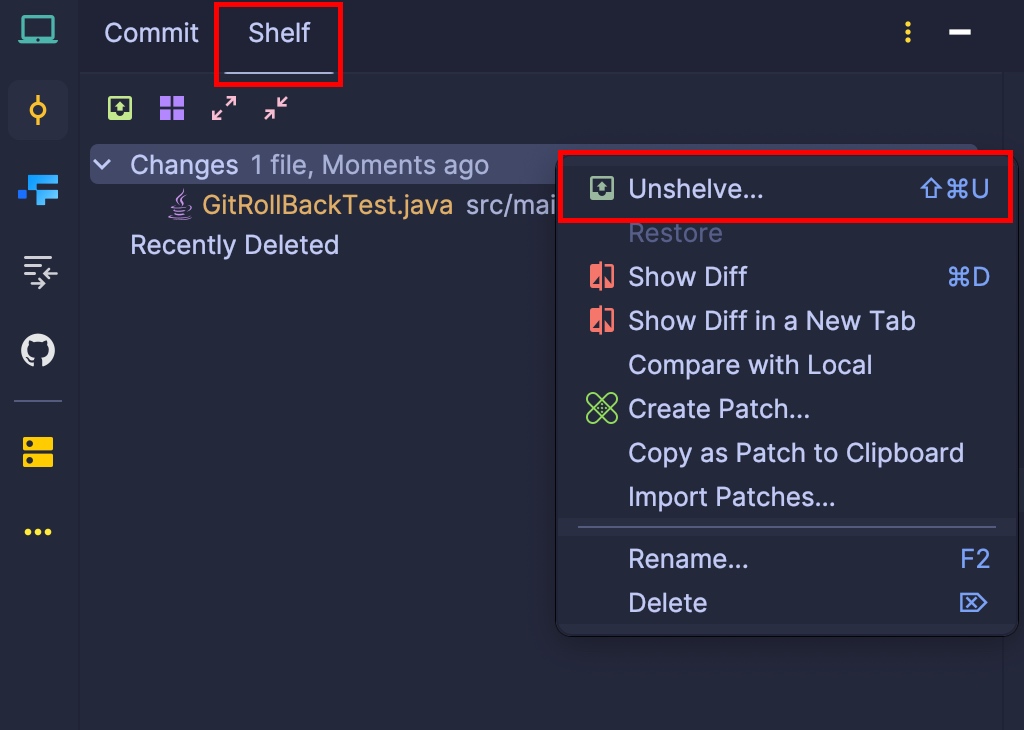The height and width of the screenshot is (730, 1024).
Task: Open the Structure tool icon in sidebar
Action: pos(38,189)
